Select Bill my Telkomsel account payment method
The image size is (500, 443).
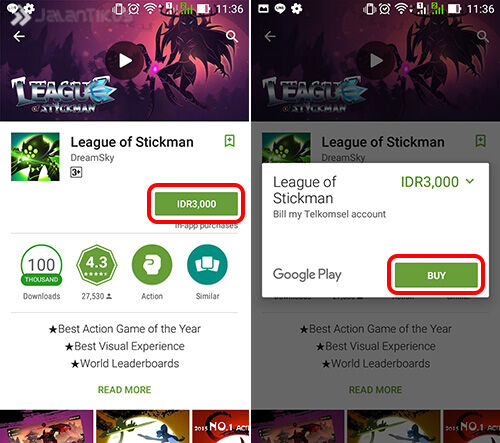(x=329, y=214)
